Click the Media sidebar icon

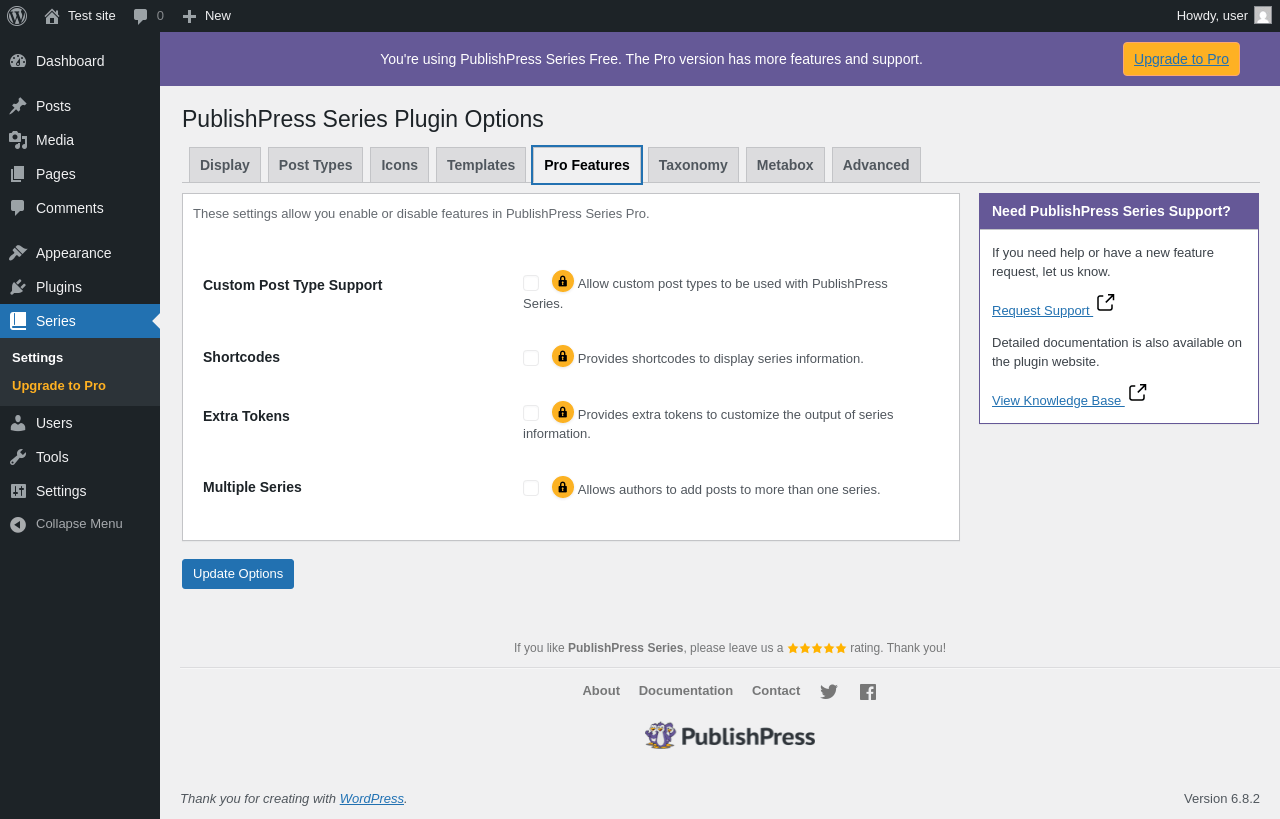(18, 140)
